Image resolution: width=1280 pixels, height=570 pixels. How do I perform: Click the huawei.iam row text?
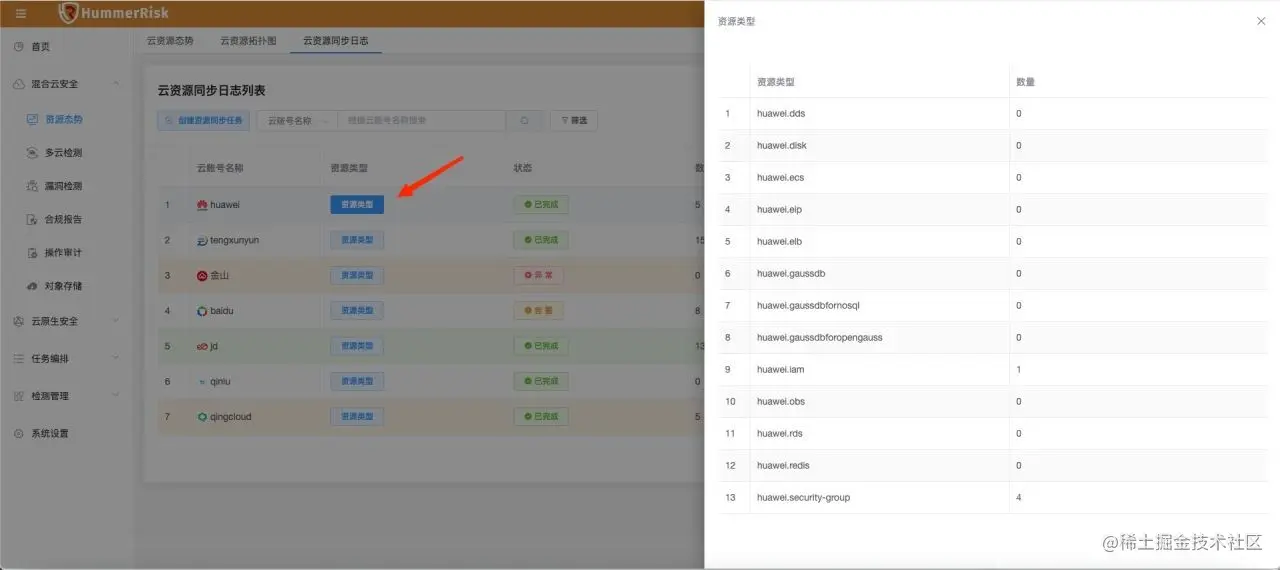(x=781, y=369)
